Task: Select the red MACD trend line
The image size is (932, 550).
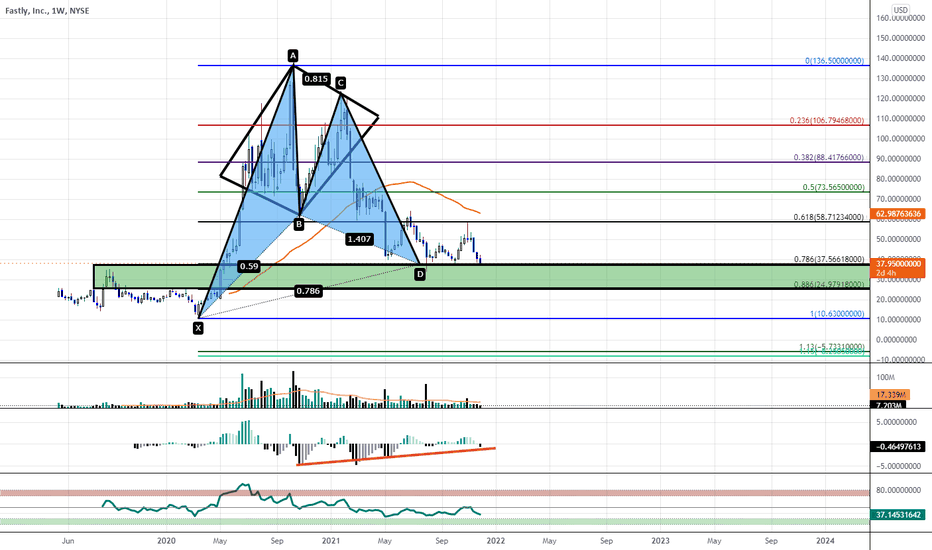Action: pyautogui.click(x=396, y=456)
